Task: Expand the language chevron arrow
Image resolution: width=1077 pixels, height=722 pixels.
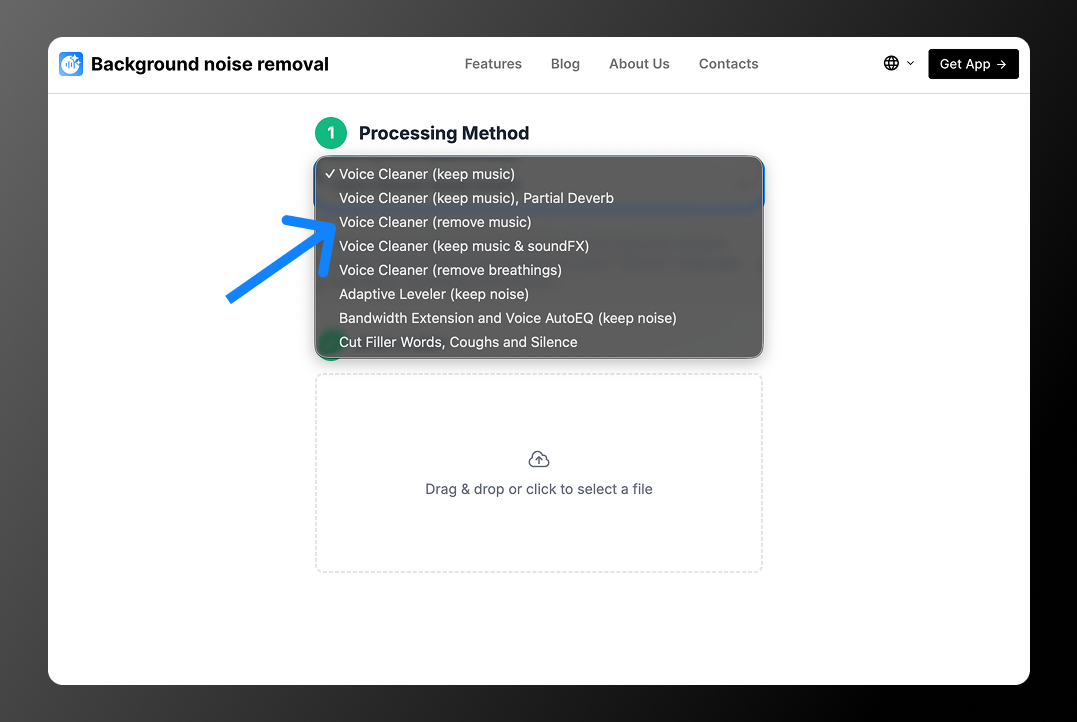Action: tap(910, 64)
